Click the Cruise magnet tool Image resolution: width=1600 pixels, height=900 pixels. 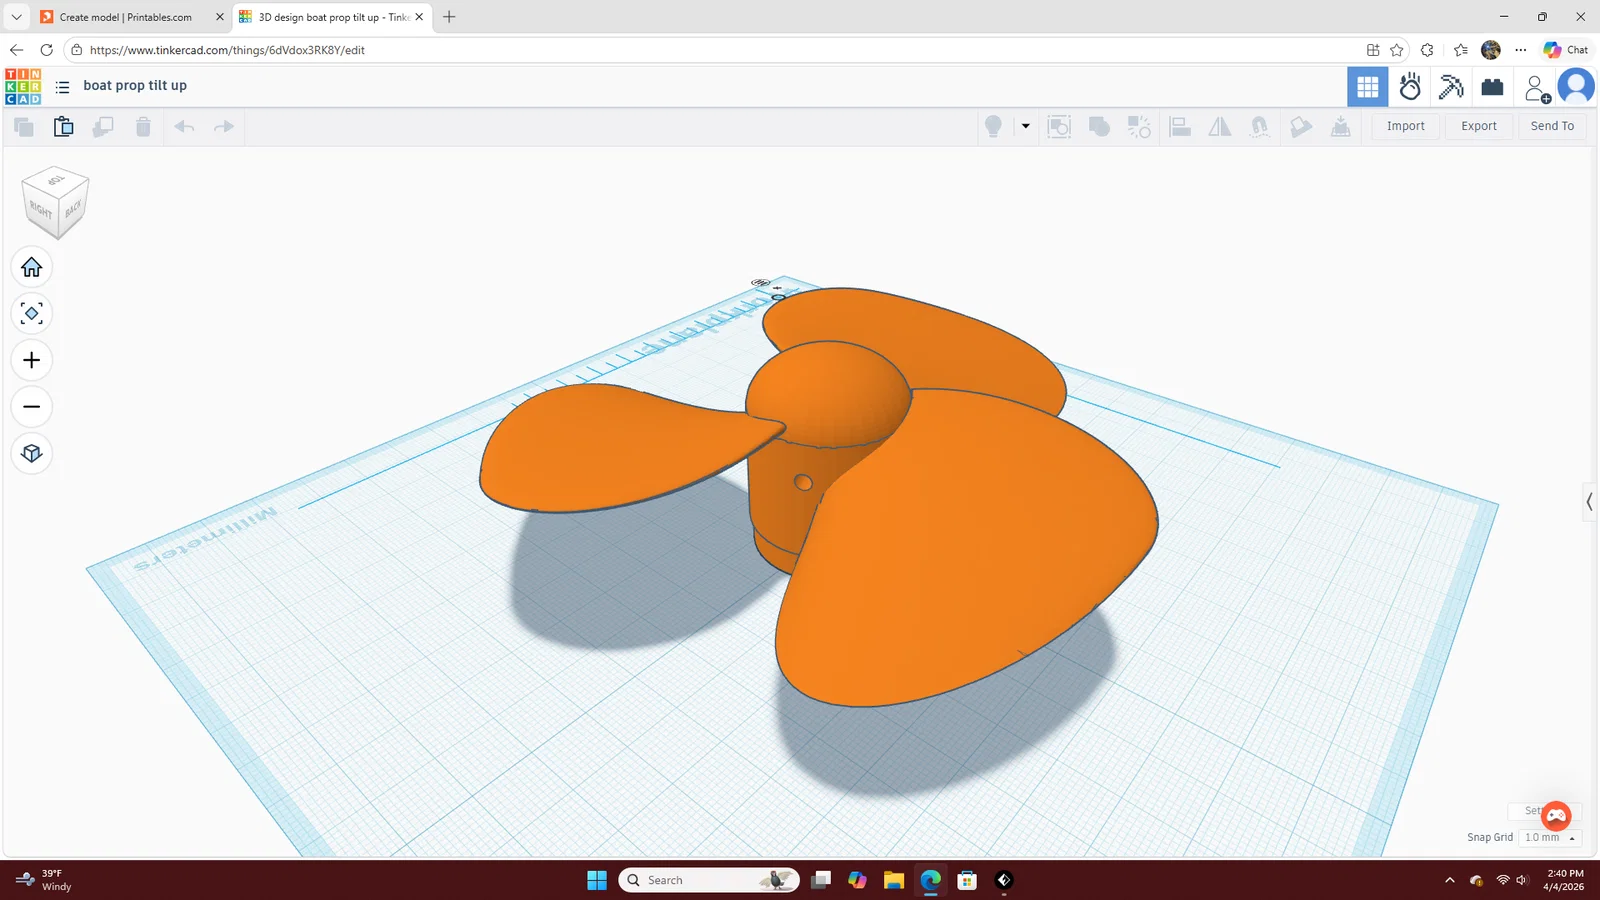point(1260,126)
